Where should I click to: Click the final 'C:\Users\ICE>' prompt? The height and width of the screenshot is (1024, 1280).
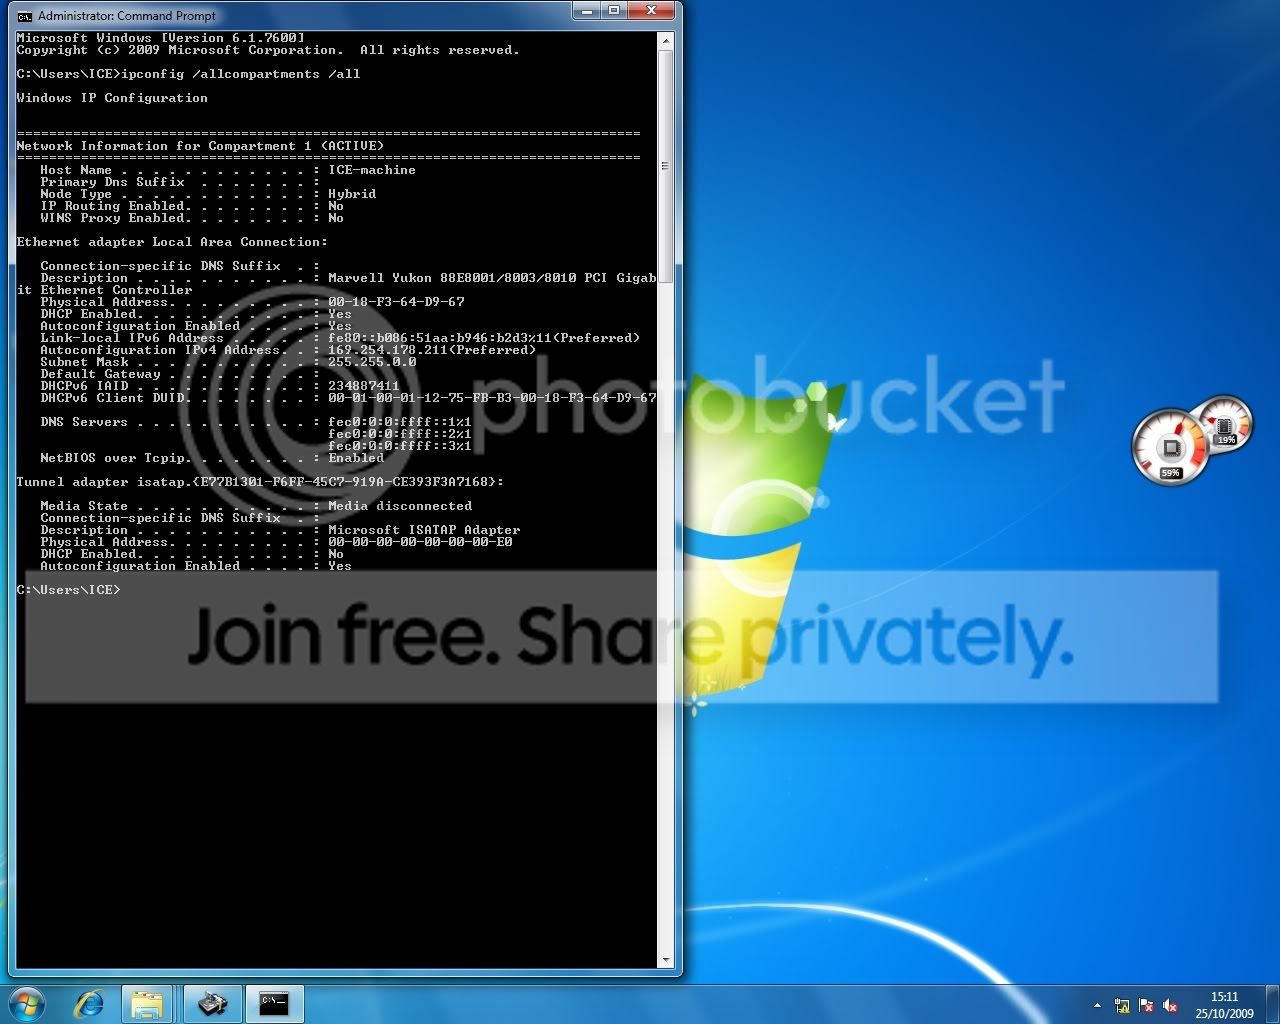coord(68,590)
